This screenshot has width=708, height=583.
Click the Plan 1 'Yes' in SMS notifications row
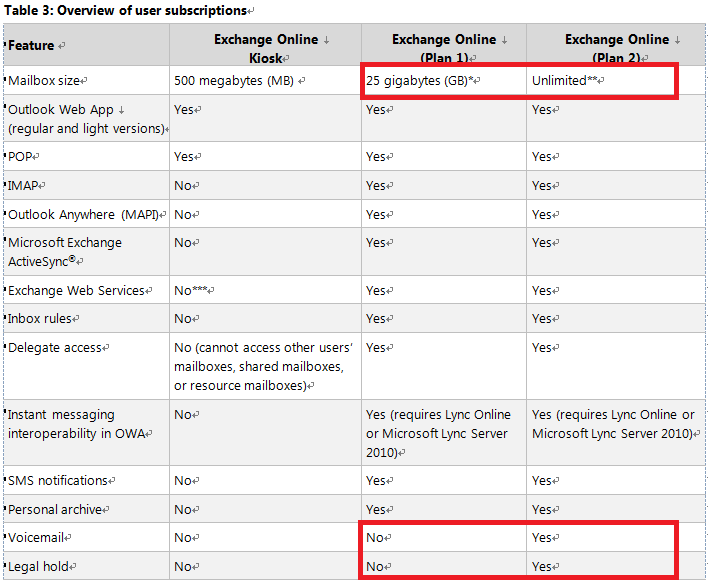(x=376, y=480)
